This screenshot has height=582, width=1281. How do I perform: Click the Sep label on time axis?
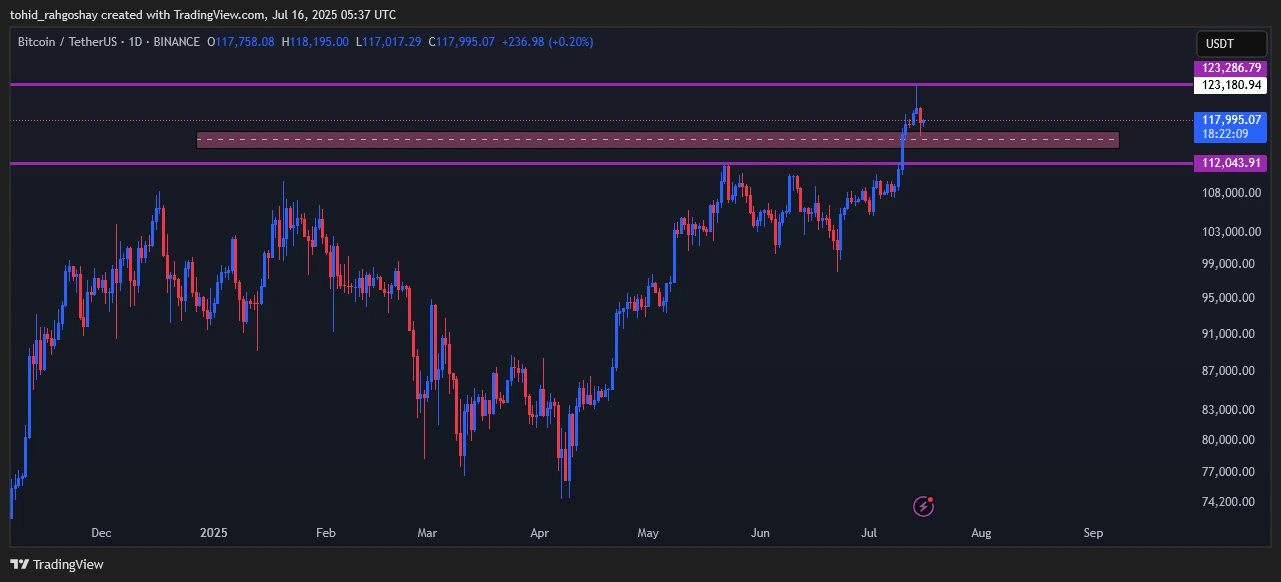(x=1093, y=533)
